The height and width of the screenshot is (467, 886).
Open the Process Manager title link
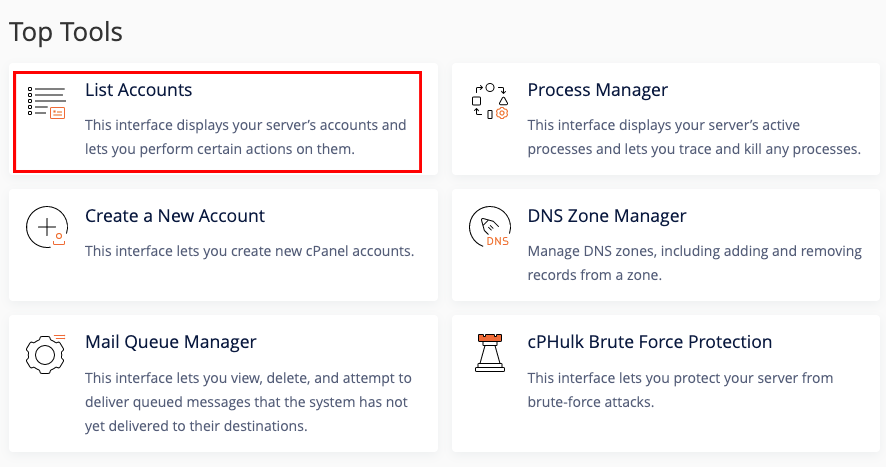(x=597, y=90)
